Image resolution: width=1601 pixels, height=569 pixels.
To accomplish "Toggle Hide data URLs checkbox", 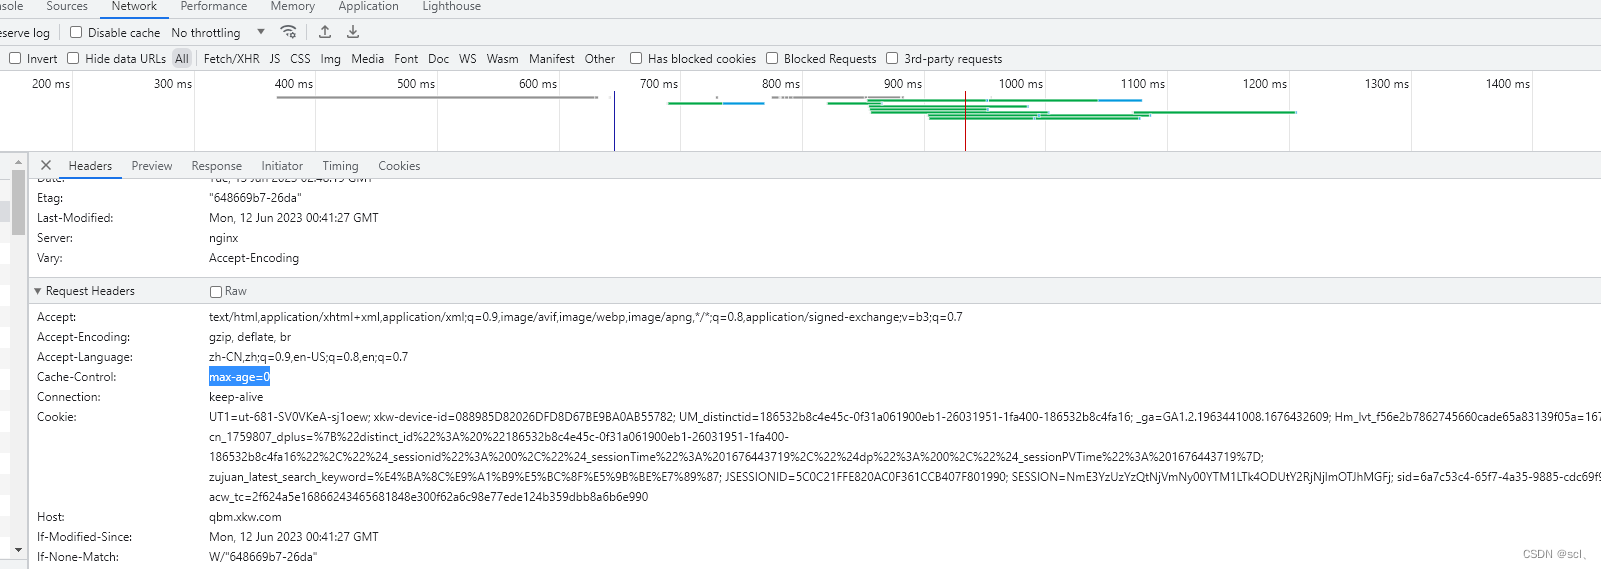I will click(73, 58).
